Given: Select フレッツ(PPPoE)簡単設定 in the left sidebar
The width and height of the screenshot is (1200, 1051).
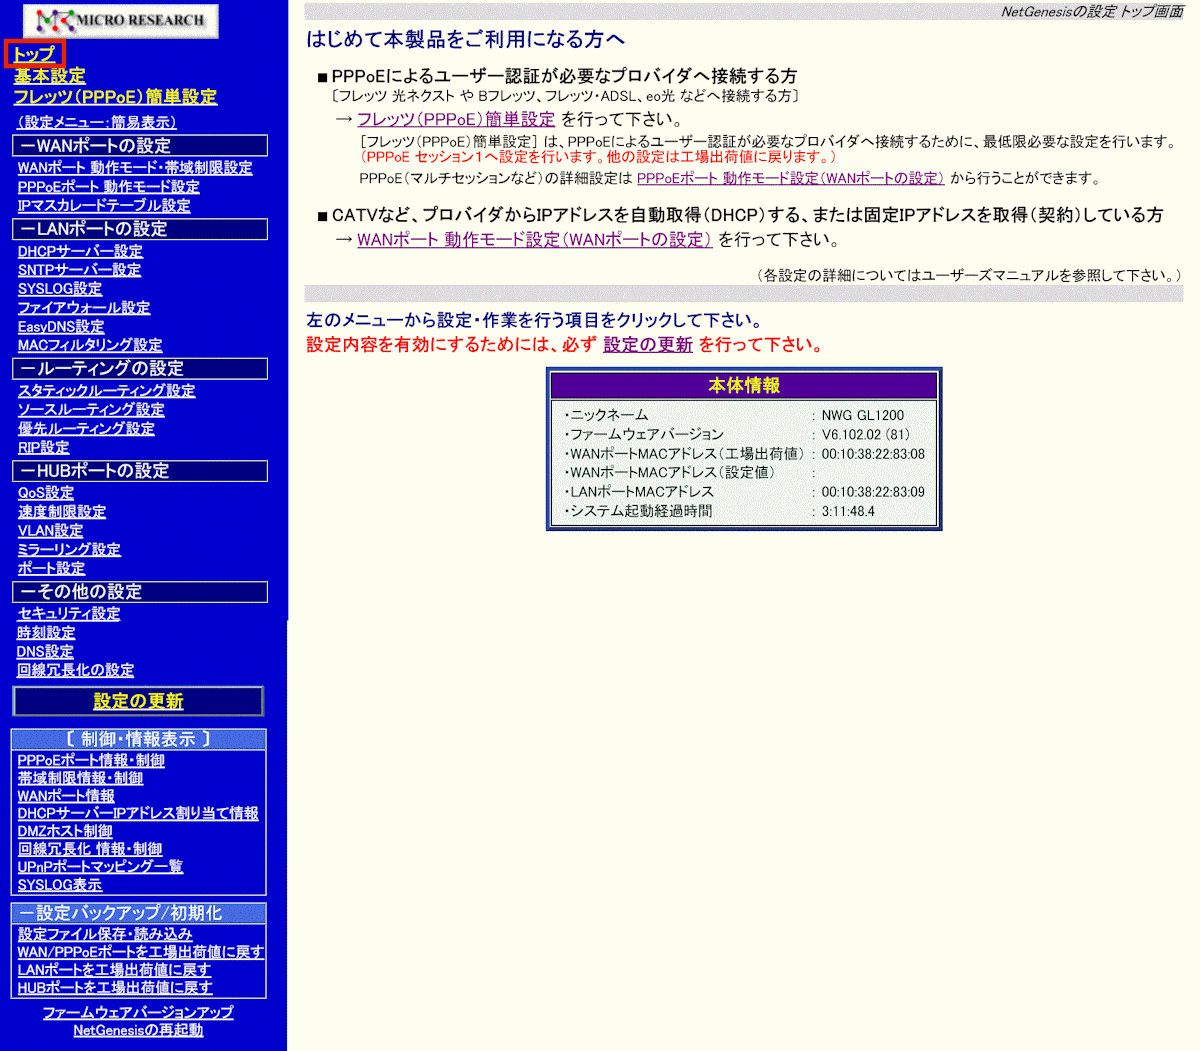Looking at the screenshot, I should [115, 97].
